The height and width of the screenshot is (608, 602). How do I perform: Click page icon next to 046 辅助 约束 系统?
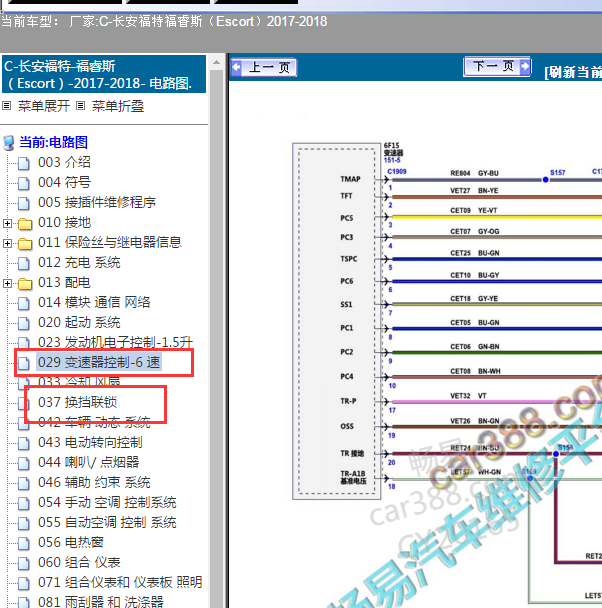[x=24, y=484]
